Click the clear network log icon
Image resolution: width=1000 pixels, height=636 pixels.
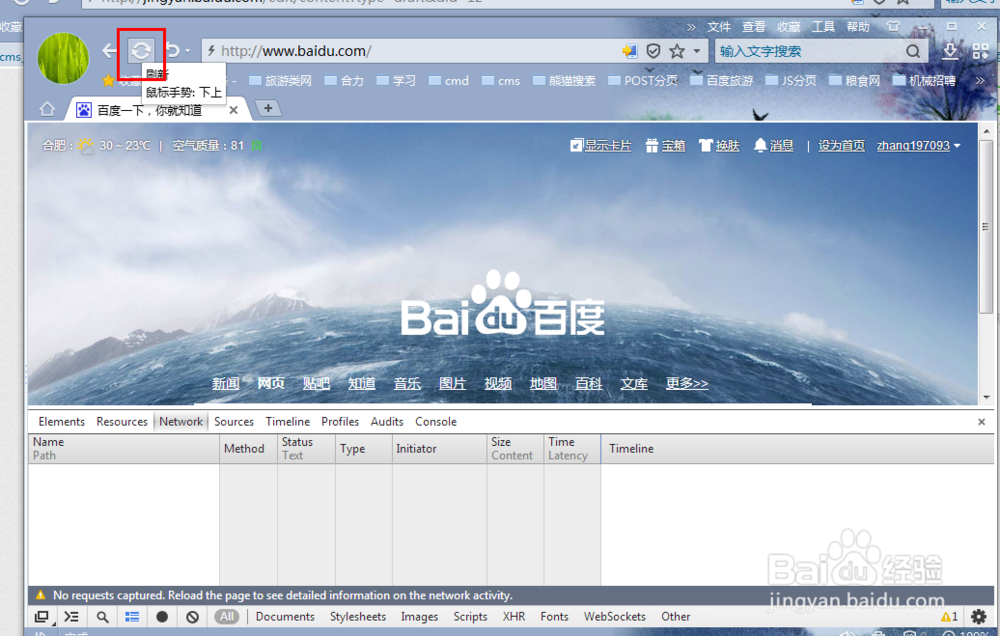point(193,617)
